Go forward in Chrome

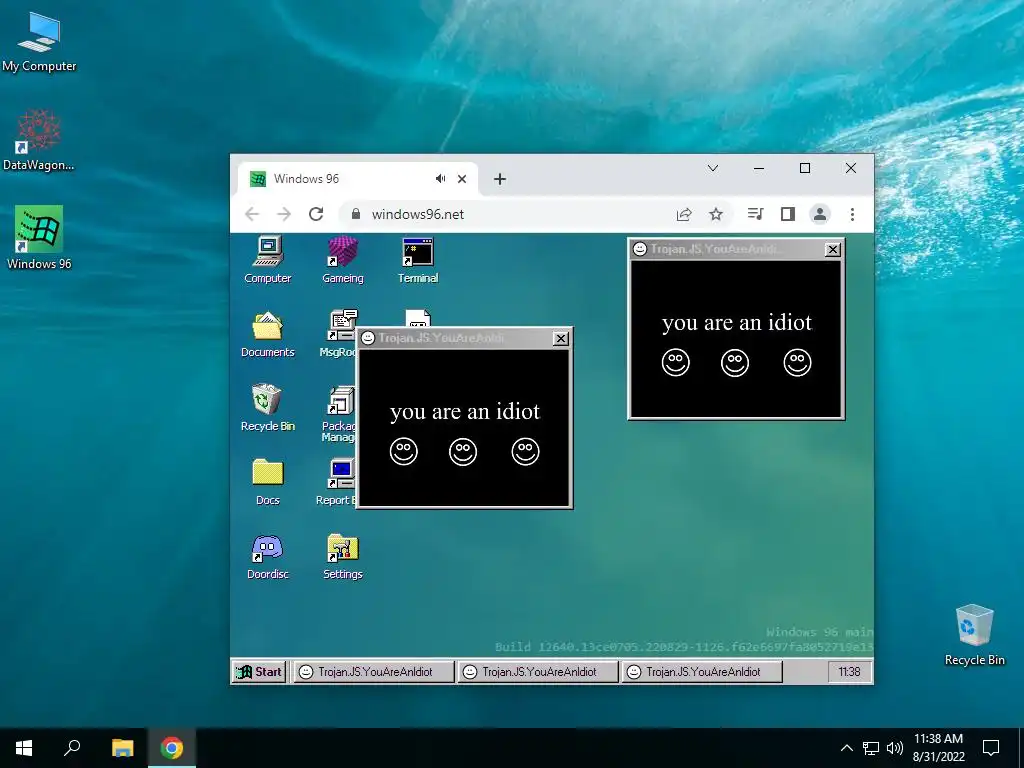point(283,214)
